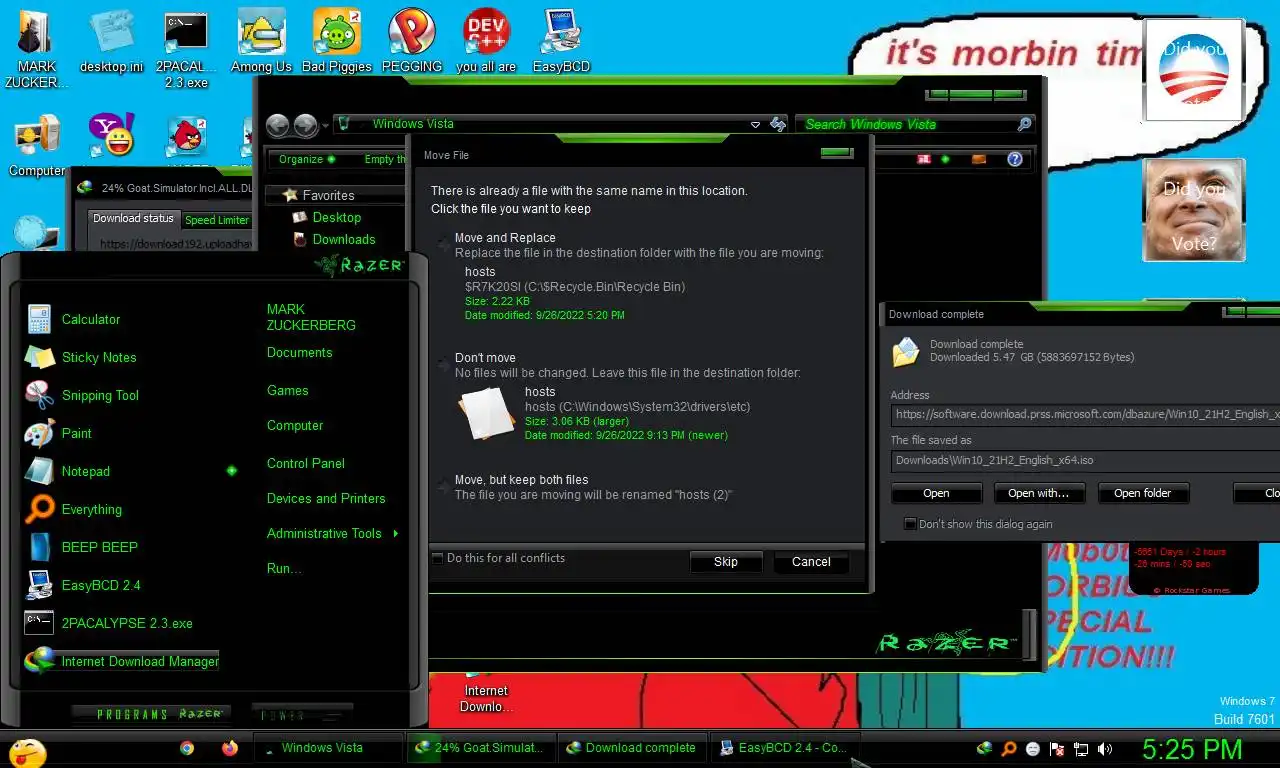Click Explorer's Forward navigation arrow
The image size is (1280, 768).
(306, 125)
